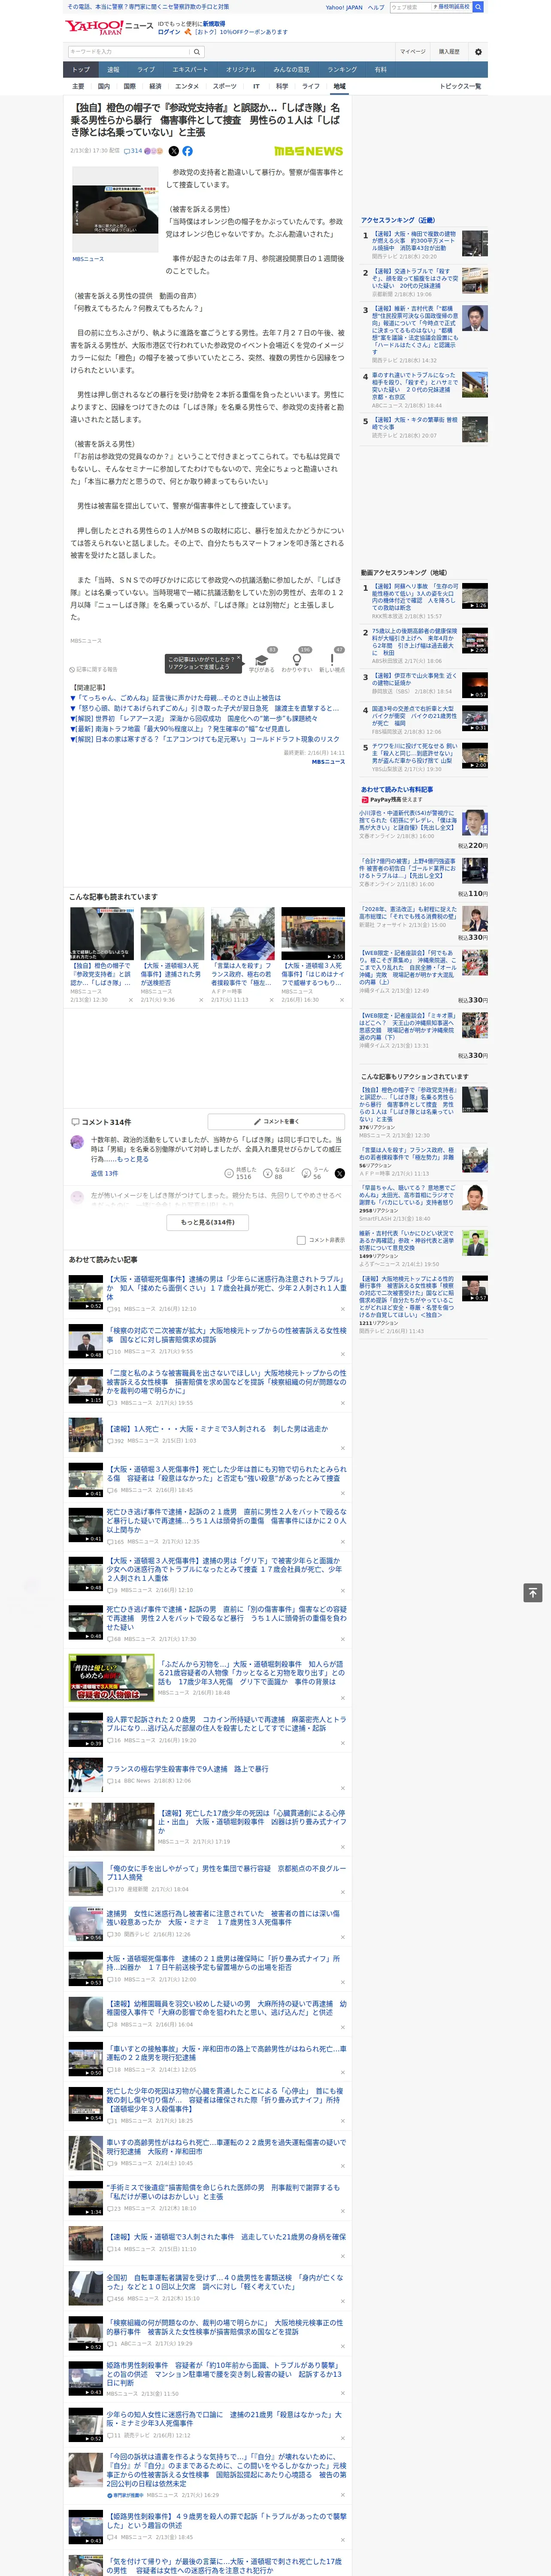
Task: Open the 購入履歴 button
Action: pyautogui.click(x=449, y=51)
